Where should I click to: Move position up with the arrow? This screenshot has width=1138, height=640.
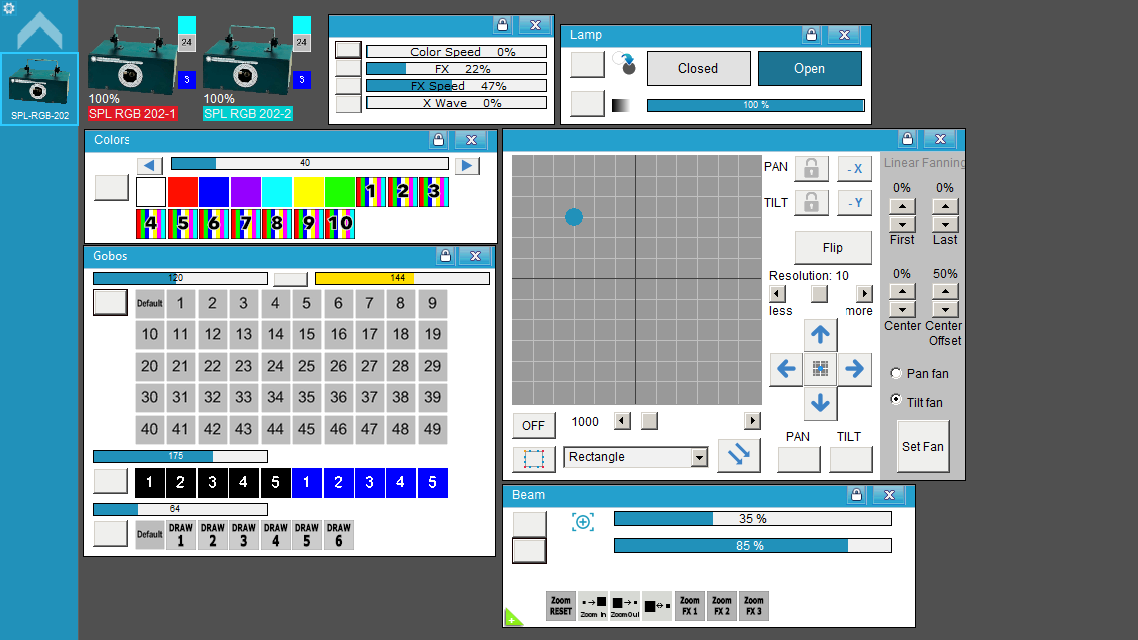coord(820,335)
